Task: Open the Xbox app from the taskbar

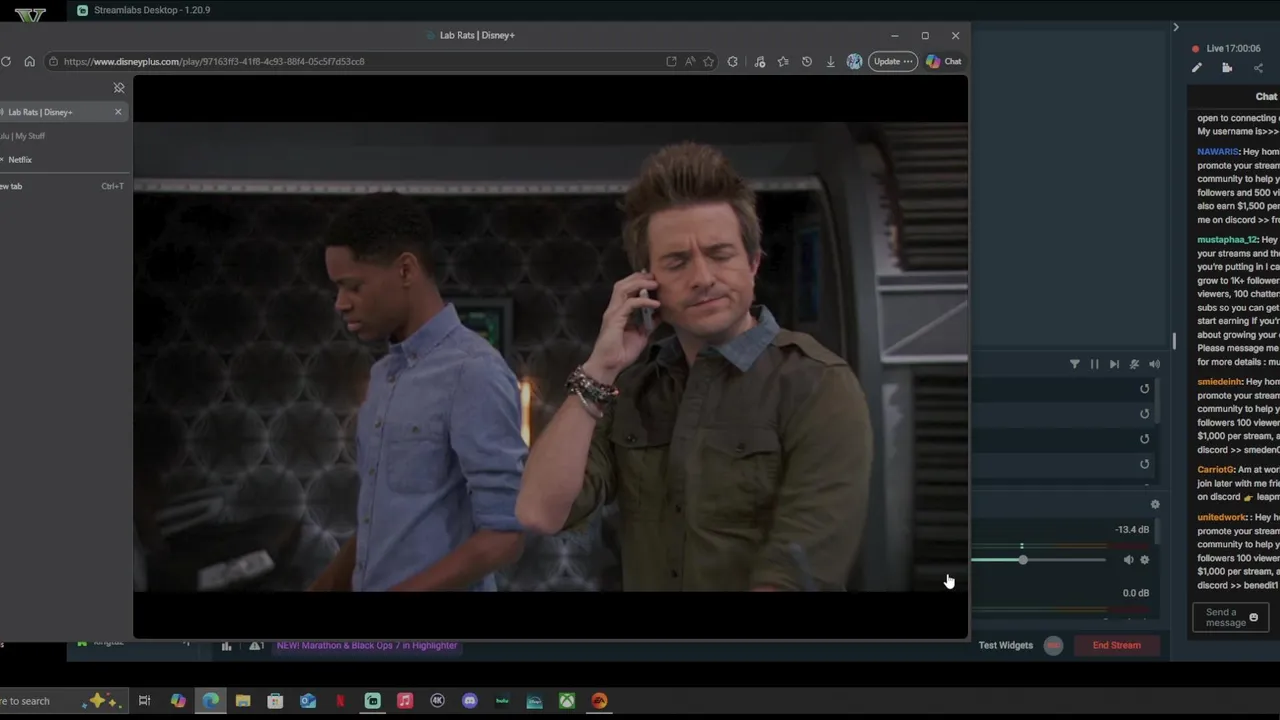Action: click(x=567, y=701)
